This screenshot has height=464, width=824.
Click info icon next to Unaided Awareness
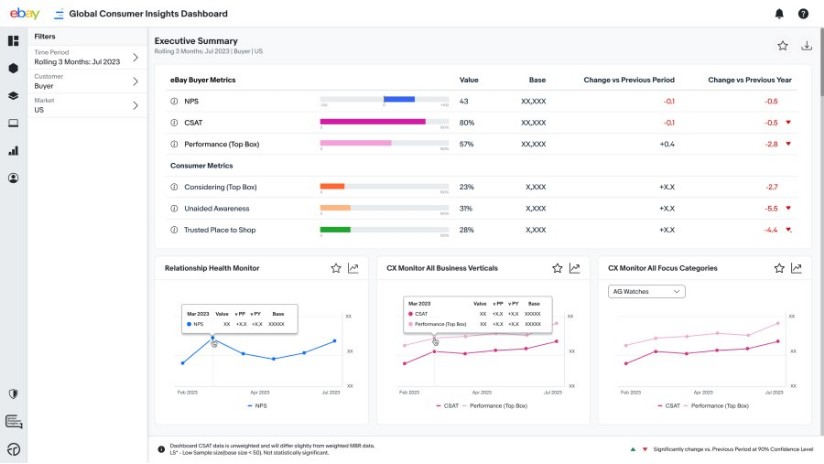174,208
